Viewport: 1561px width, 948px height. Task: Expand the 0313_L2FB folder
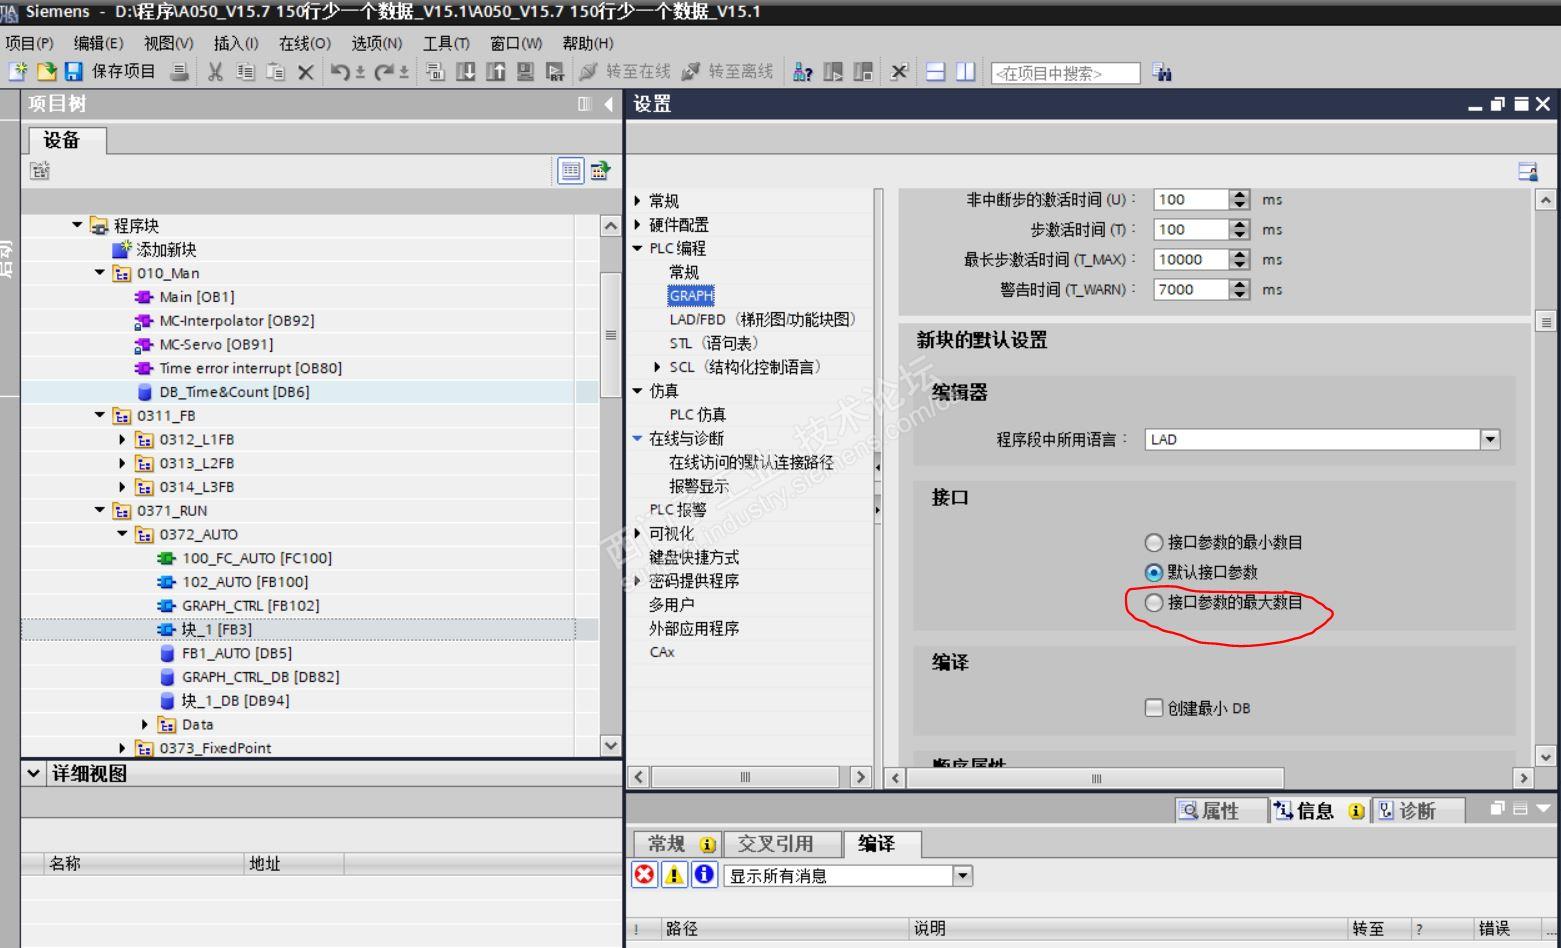122,463
